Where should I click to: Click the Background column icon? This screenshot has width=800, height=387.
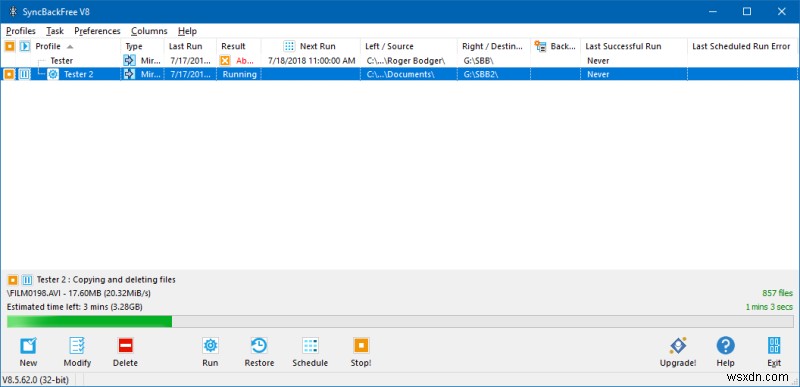click(x=540, y=46)
